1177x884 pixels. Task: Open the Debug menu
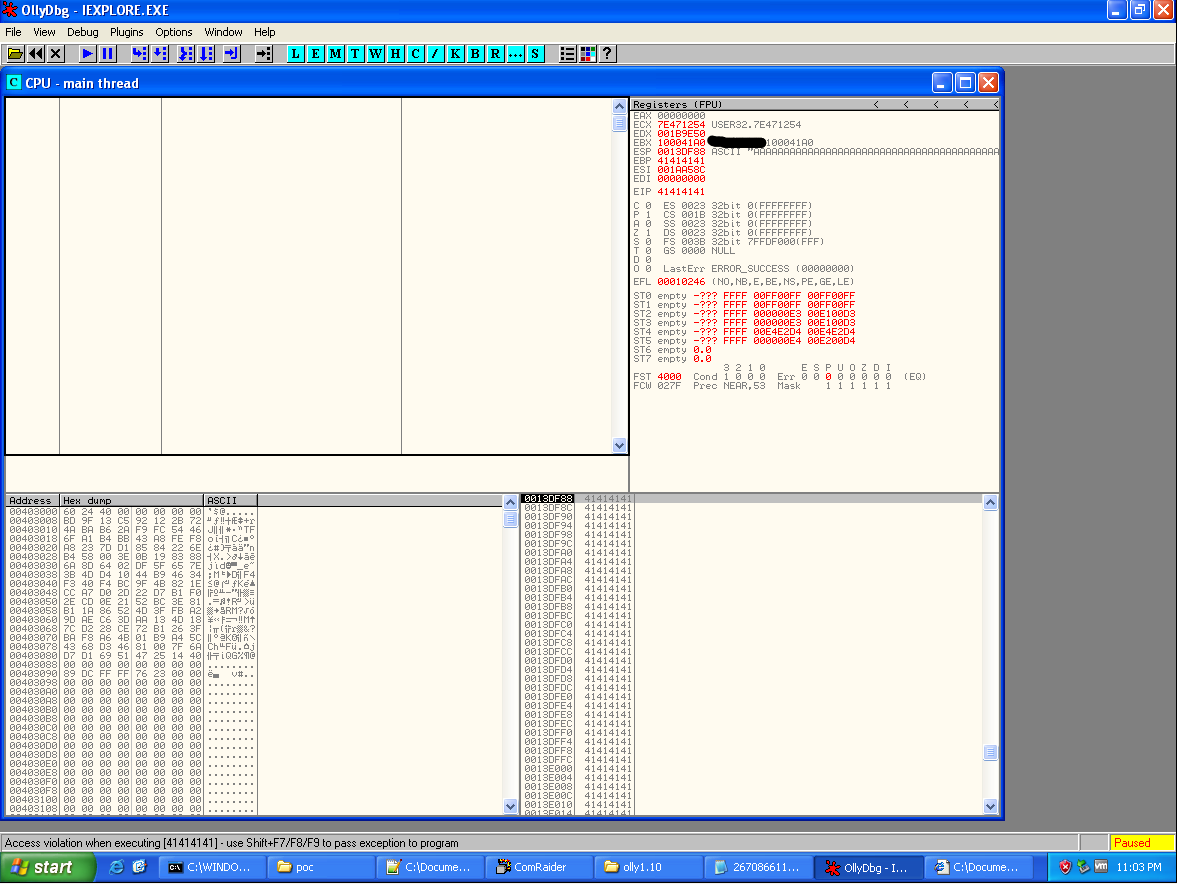pyautogui.click(x=83, y=32)
